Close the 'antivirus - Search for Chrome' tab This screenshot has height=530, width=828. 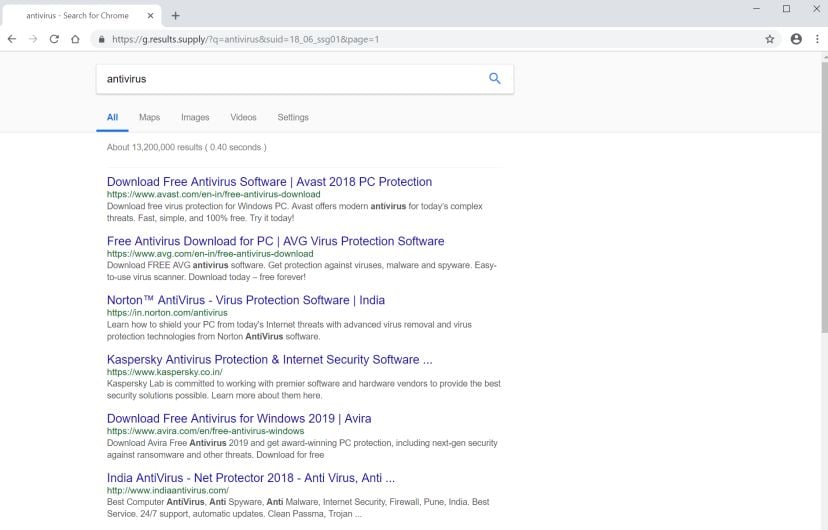[150, 16]
